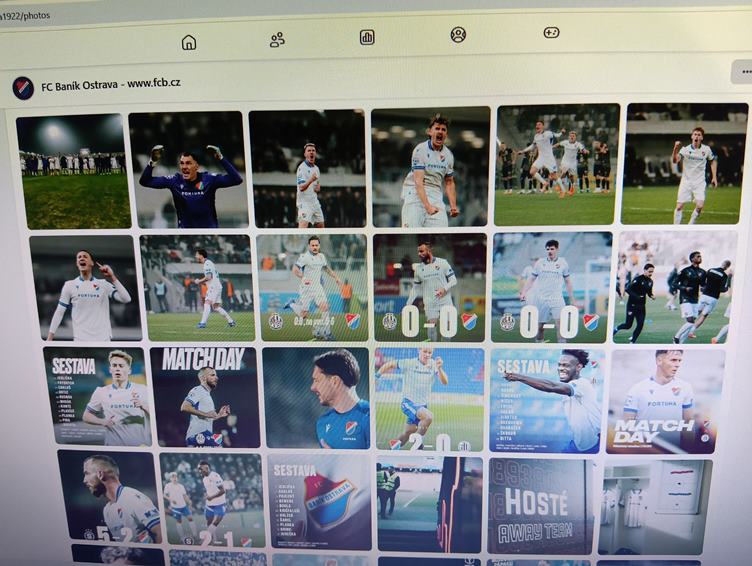This screenshot has width=752, height=566.
Task: Open the Gaming controller icon
Action: tap(551, 32)
